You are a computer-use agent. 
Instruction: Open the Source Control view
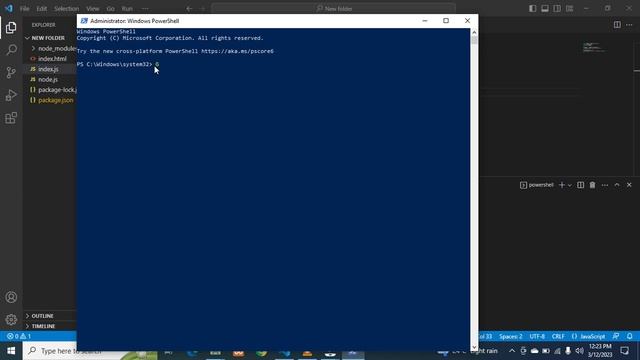(11, 73)
